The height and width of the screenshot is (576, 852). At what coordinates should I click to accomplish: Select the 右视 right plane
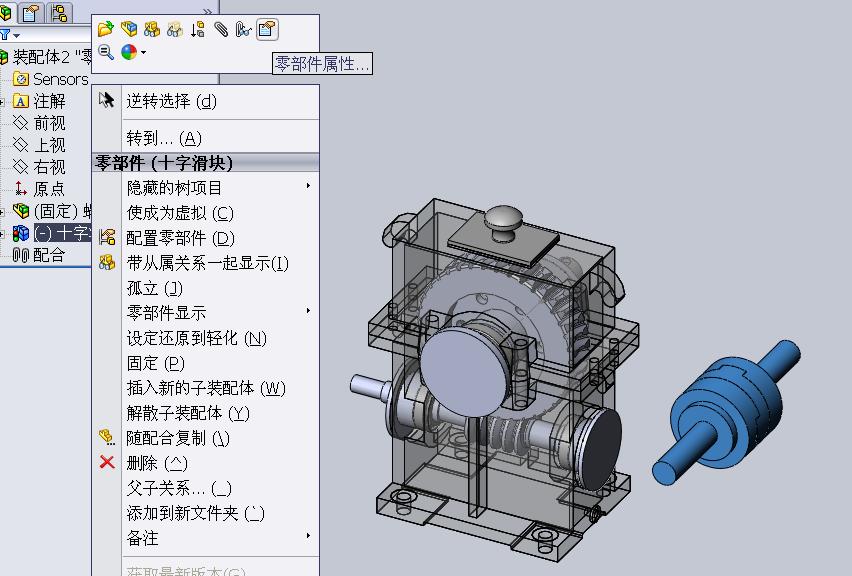point(39,166)
